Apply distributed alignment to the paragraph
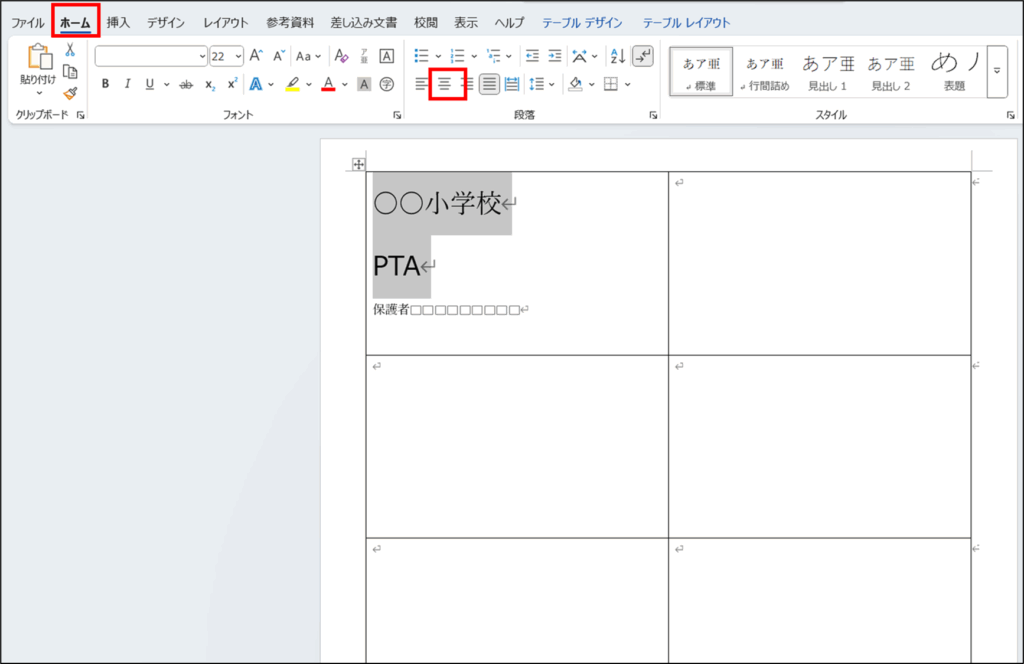 click(512, 84)
